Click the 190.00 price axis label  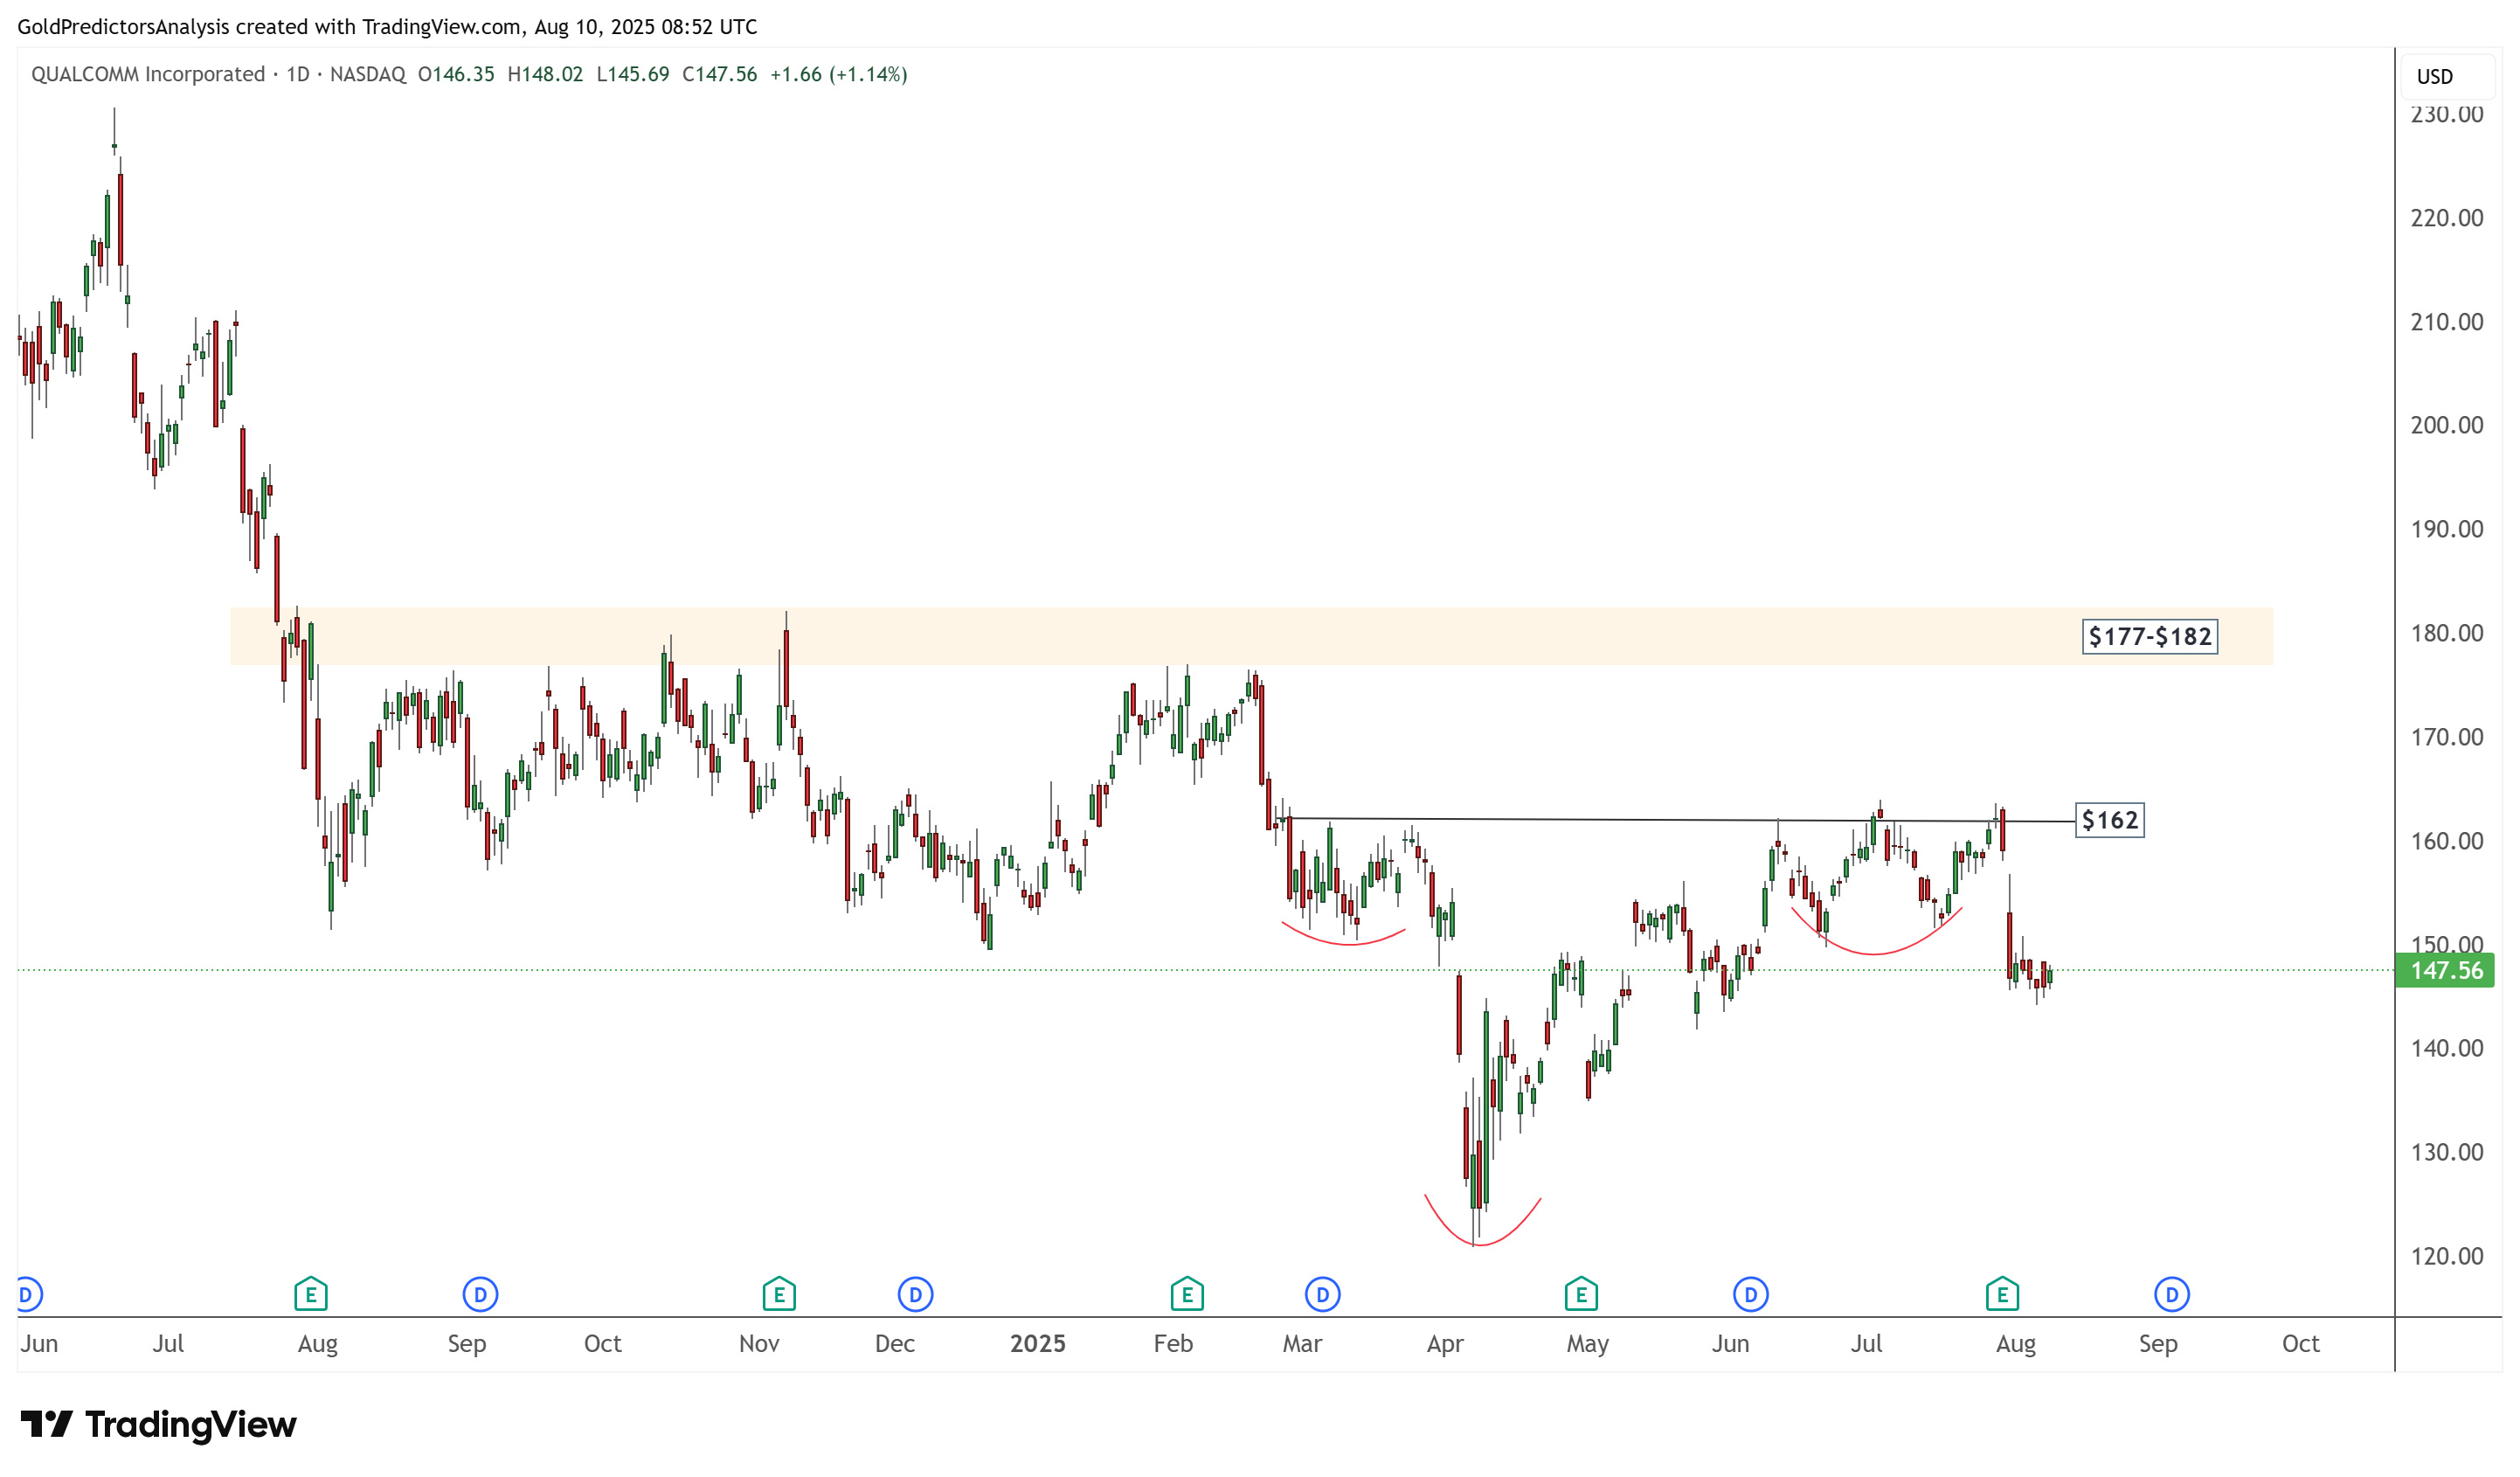pos(2446,529)
